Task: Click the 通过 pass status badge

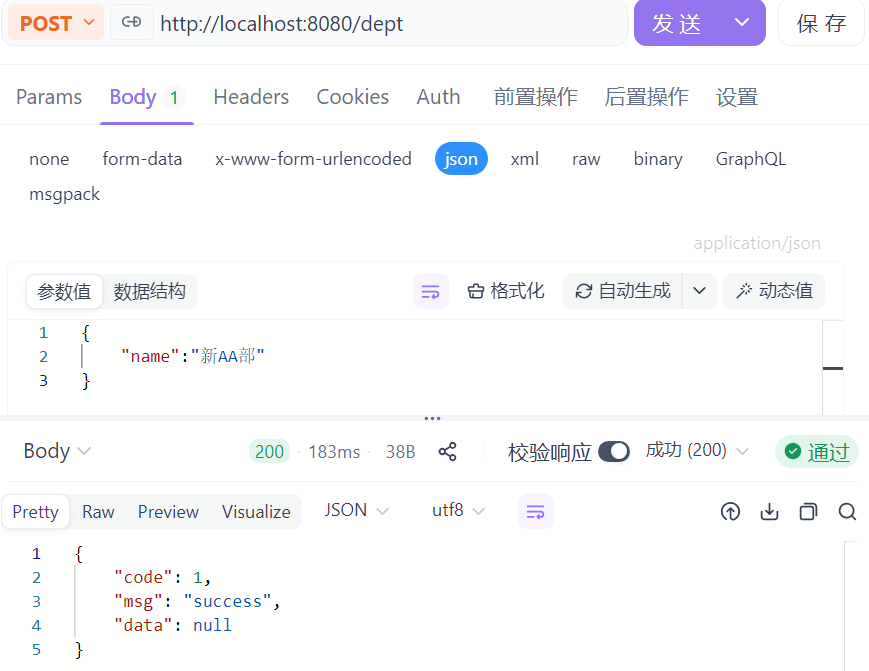Action: click(816, 452)
